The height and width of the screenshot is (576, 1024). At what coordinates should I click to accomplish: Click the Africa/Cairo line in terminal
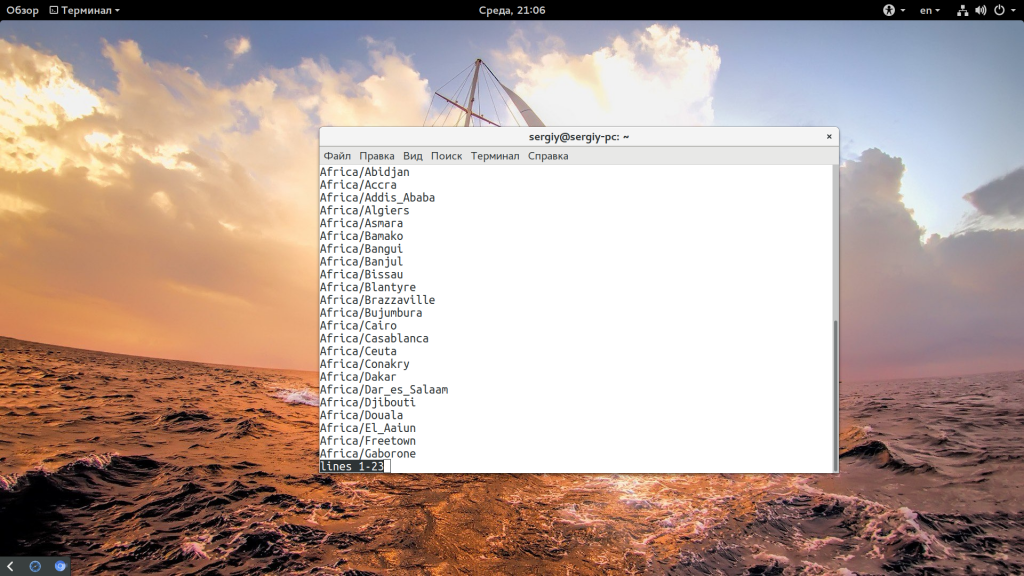click(358, 326)
